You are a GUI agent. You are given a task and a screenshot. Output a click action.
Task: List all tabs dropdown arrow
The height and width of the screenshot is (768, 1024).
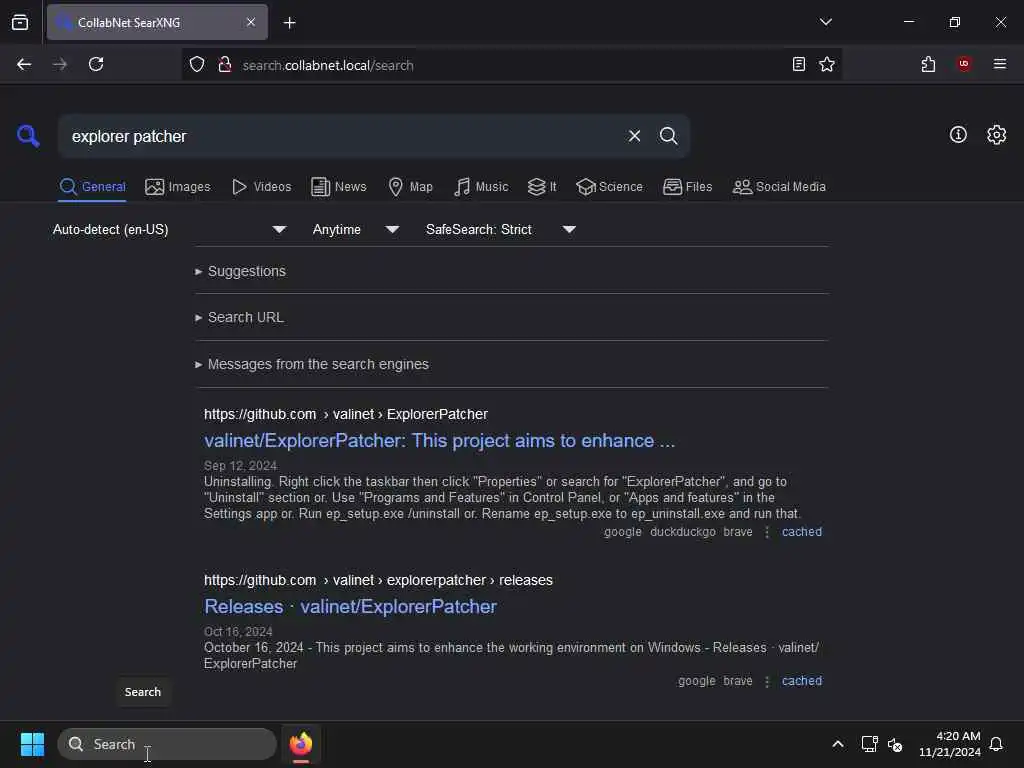[x=825, y=22]
